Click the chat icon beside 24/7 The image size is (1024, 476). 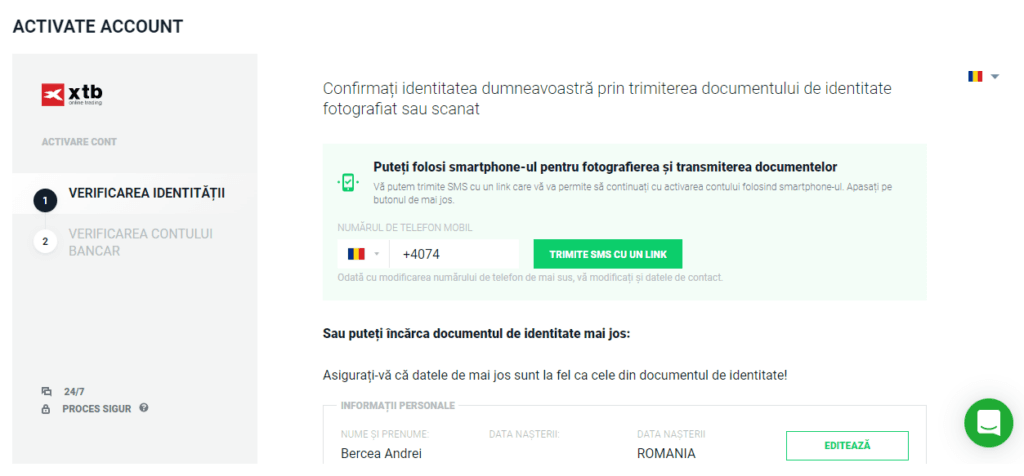tap(46, 392)
